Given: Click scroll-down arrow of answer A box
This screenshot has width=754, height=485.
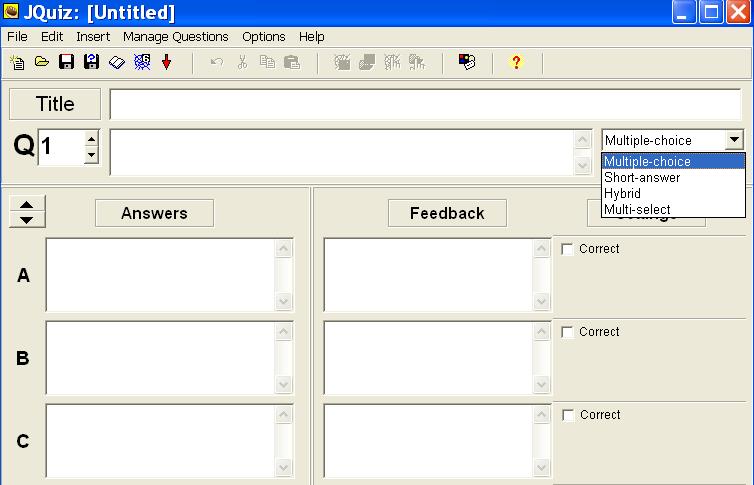Looking at the screenshot, I should (x=284, y=301).
